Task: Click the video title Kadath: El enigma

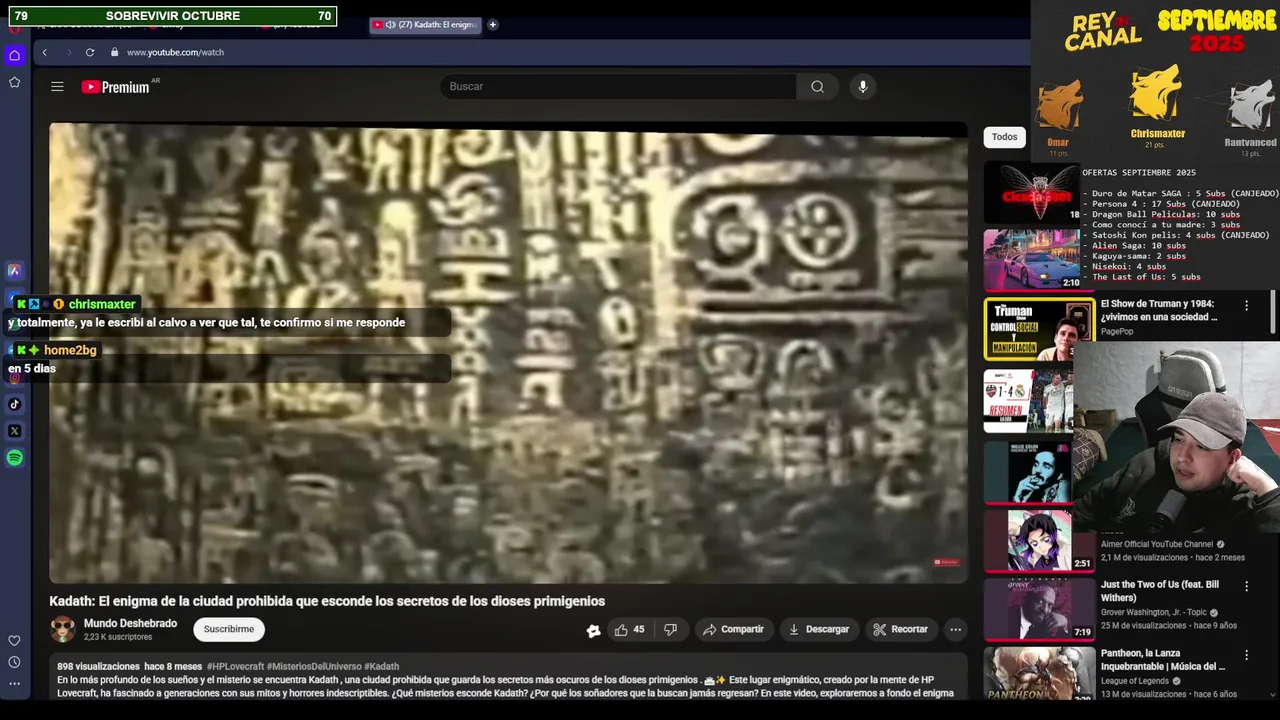Action: click(x=327, y=601)
